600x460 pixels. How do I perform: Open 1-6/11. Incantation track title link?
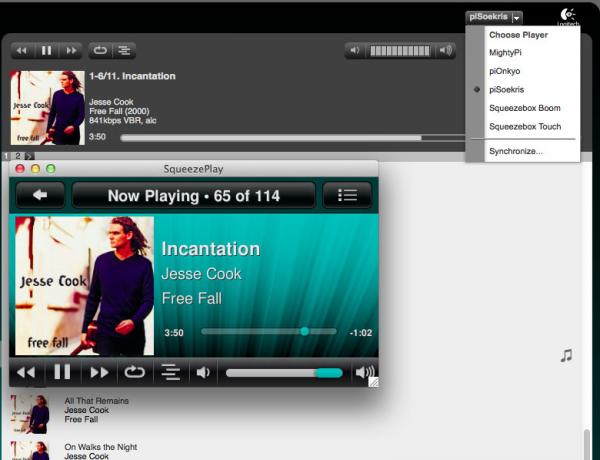(132, 76)
